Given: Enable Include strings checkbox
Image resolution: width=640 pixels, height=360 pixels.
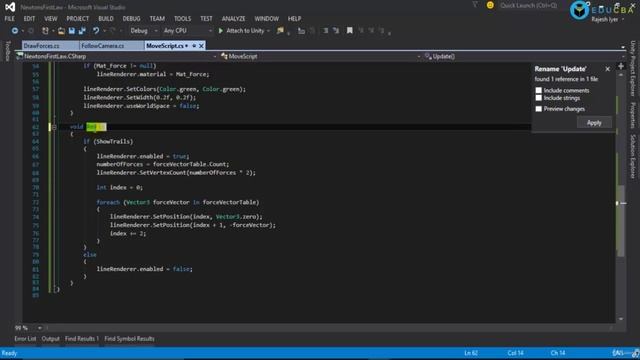Looking at the screenshot, I should pos(538,98).
